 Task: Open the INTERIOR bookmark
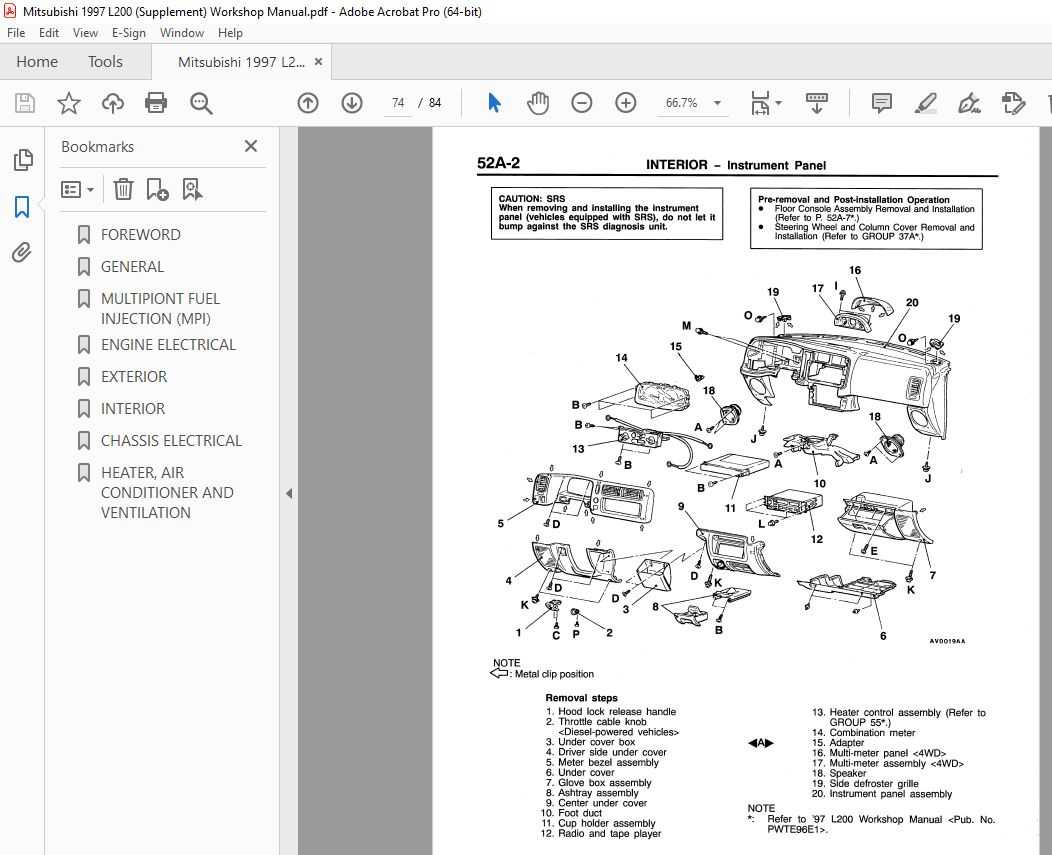click(133, 409)
